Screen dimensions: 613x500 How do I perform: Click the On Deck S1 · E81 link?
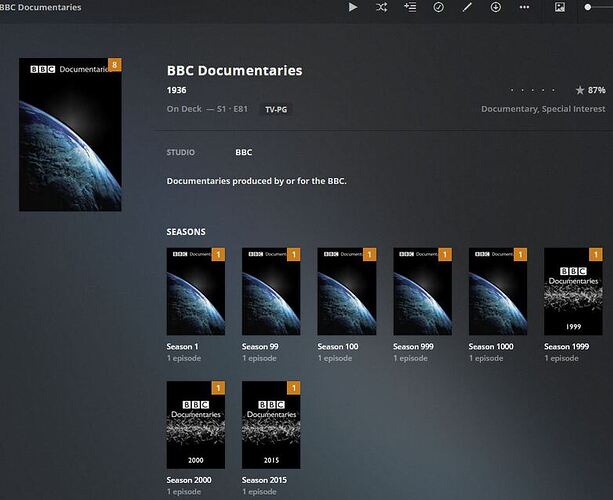[x=207, y=109]
